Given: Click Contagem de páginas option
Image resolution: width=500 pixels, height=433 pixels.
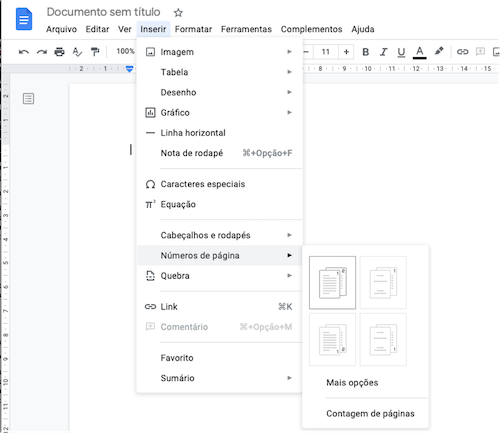Looking at the screenshot, I should point(370,414).
